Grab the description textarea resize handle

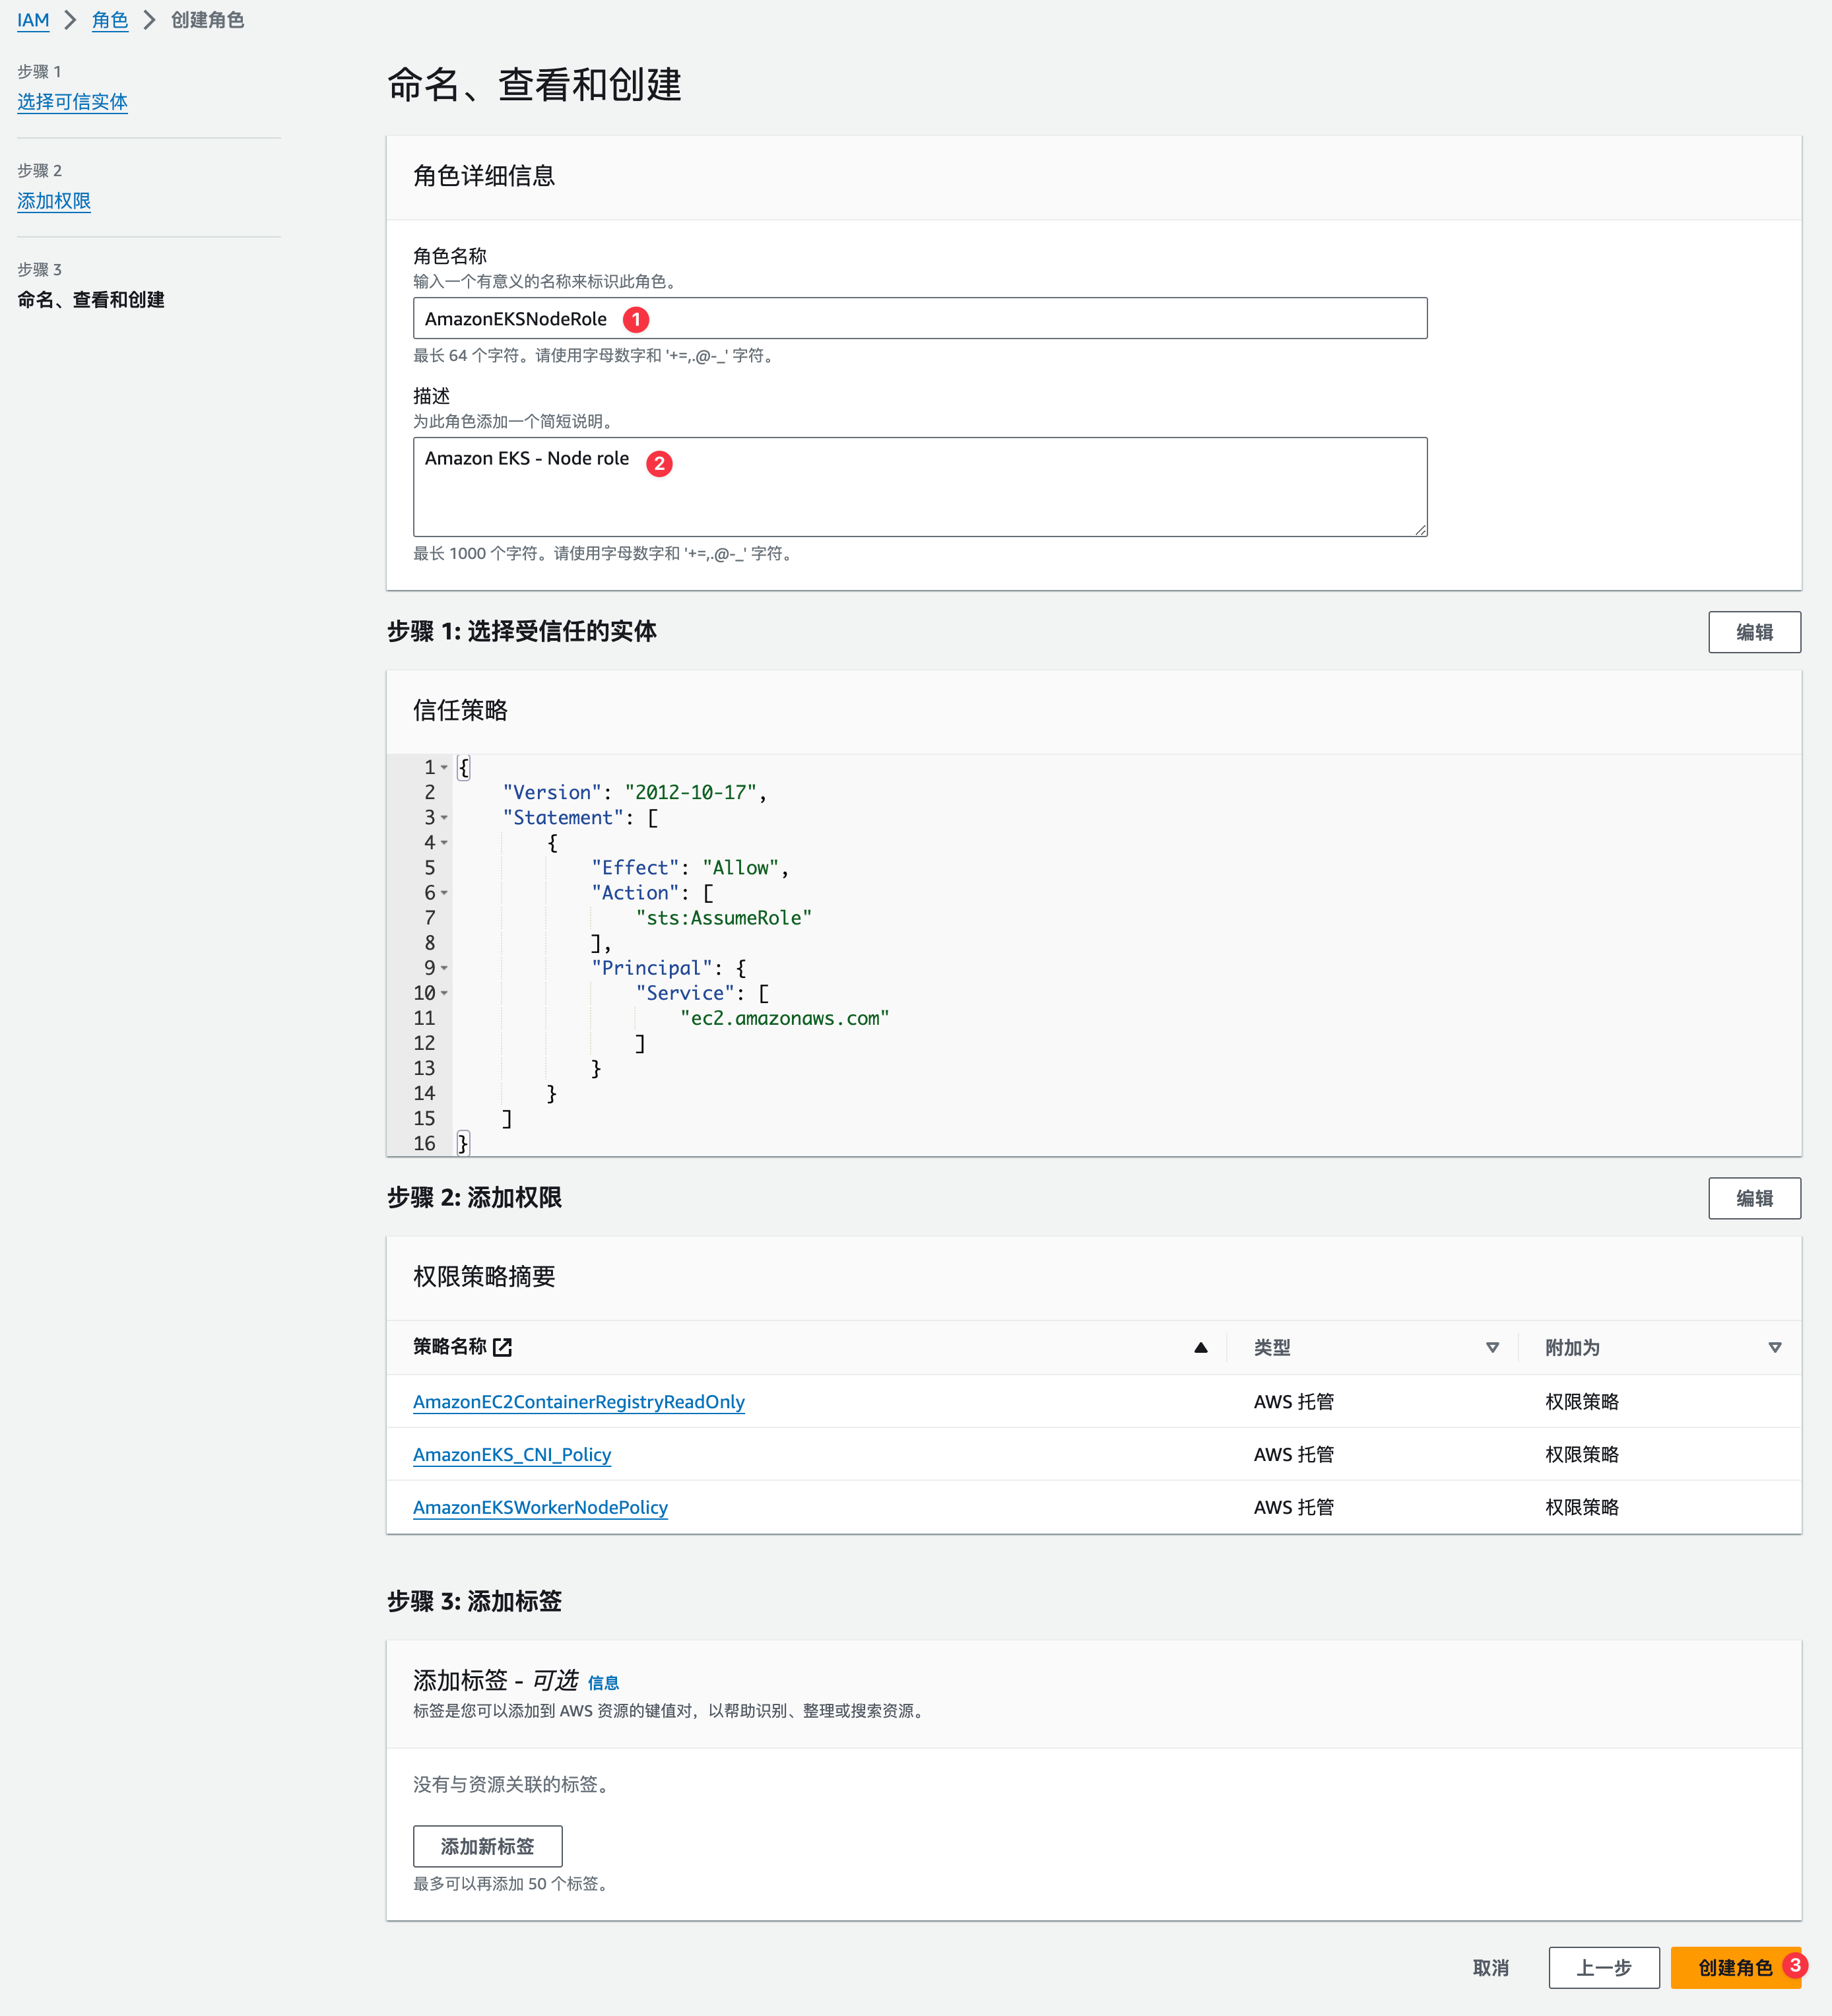tap(1421, 530)
